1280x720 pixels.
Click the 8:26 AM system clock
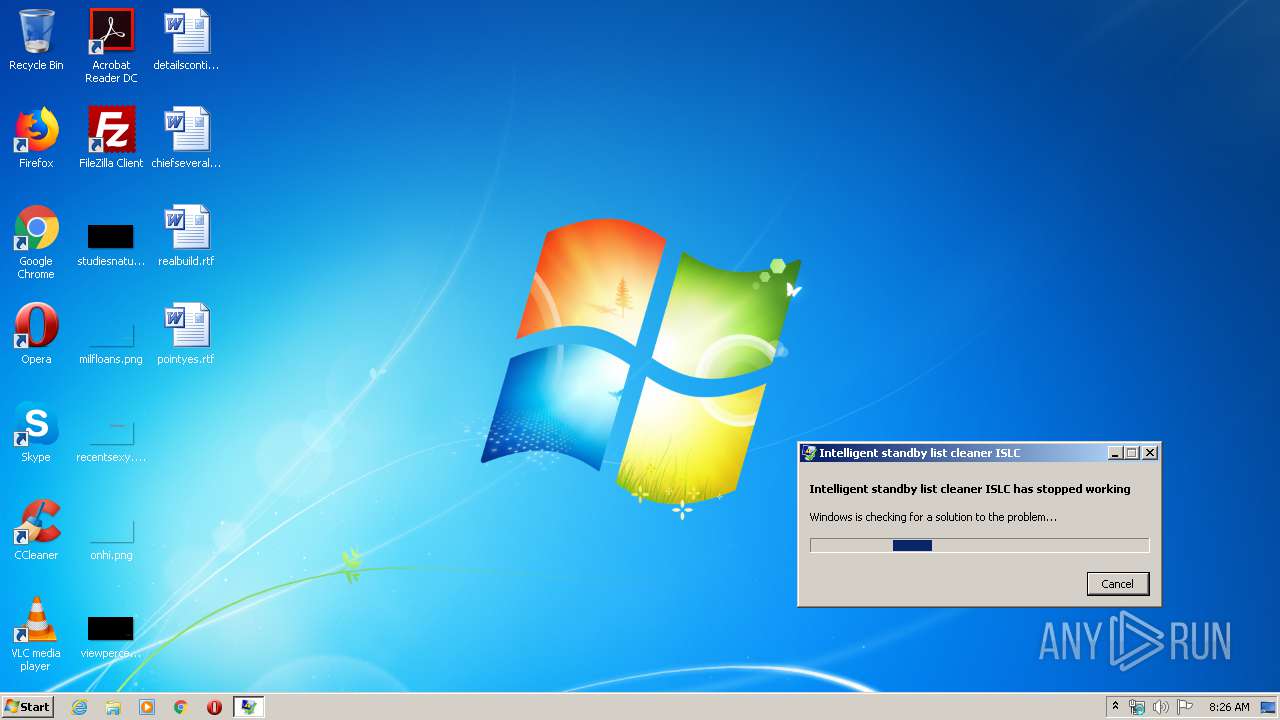pyautogui.click(x=1229, y=707)
